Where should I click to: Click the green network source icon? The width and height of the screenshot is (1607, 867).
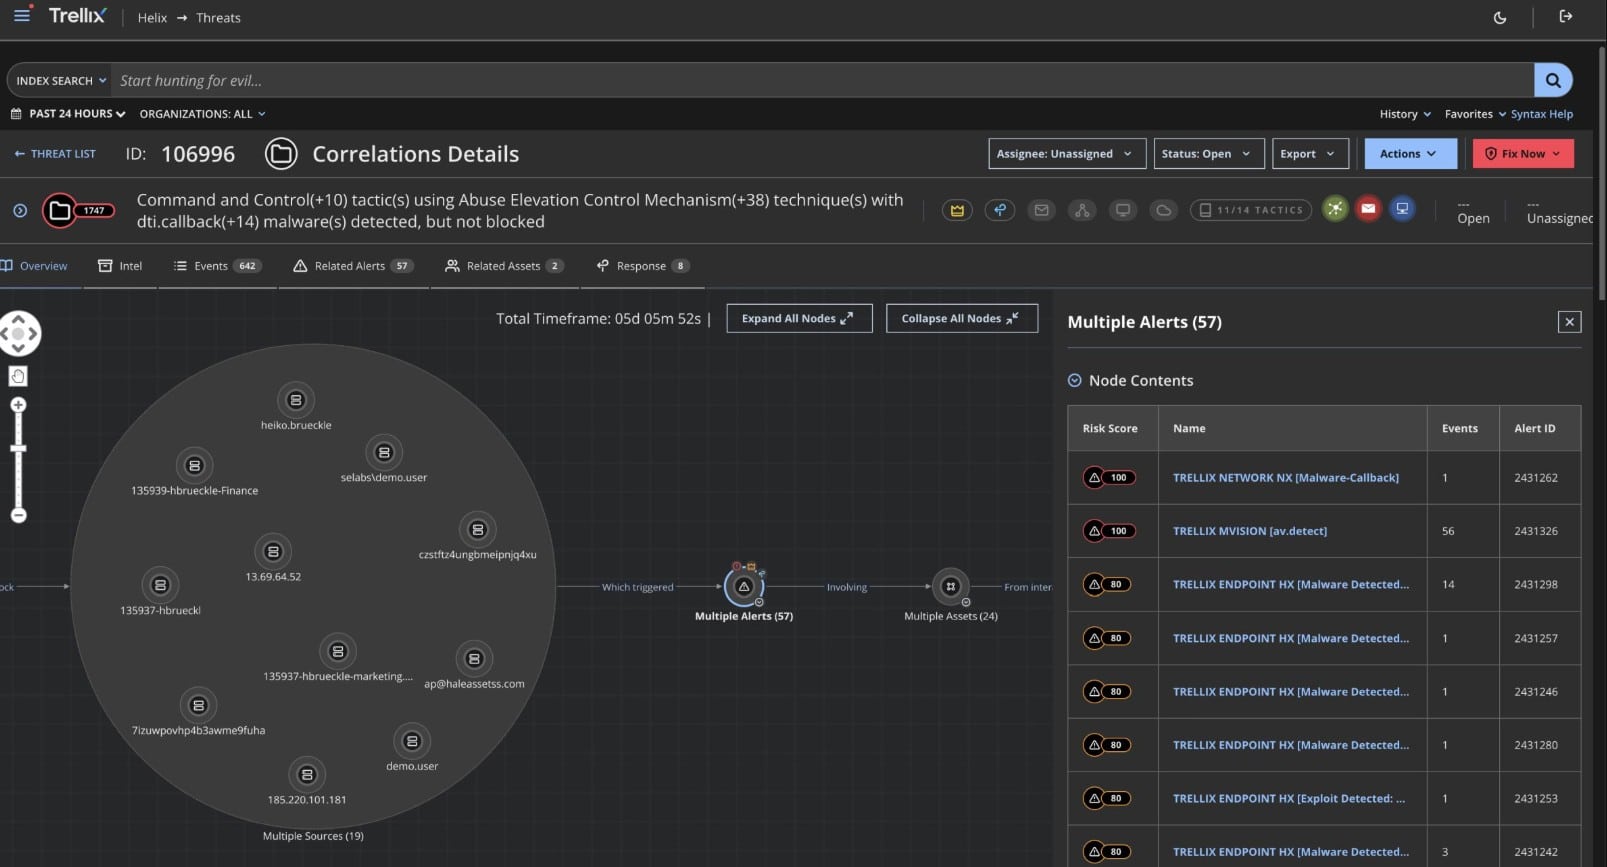coord(1335,209)
